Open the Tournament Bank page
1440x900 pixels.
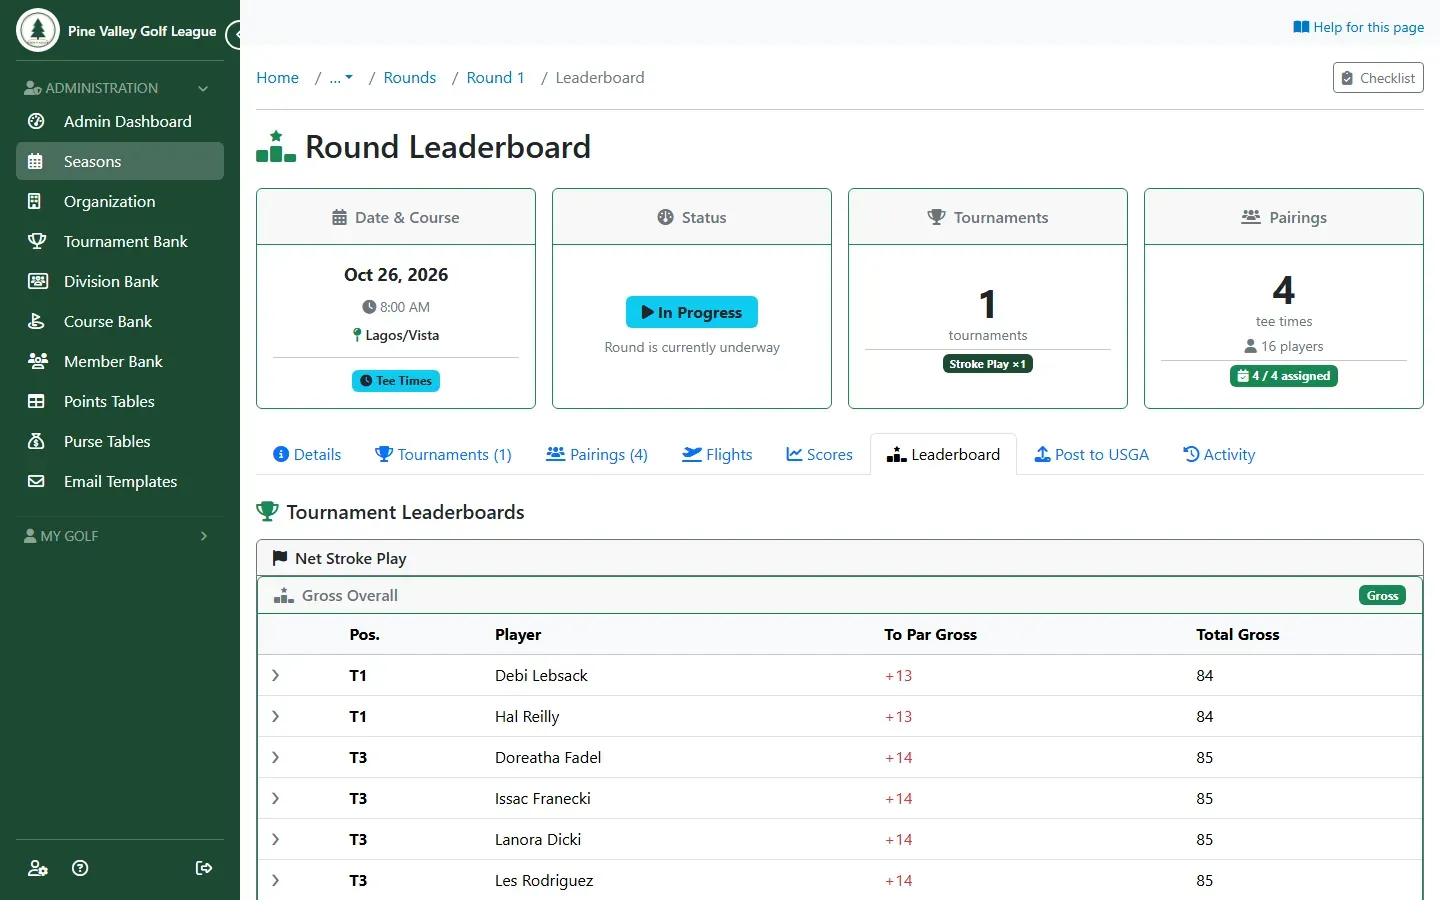pyautogui.click(x=120, y=241)
